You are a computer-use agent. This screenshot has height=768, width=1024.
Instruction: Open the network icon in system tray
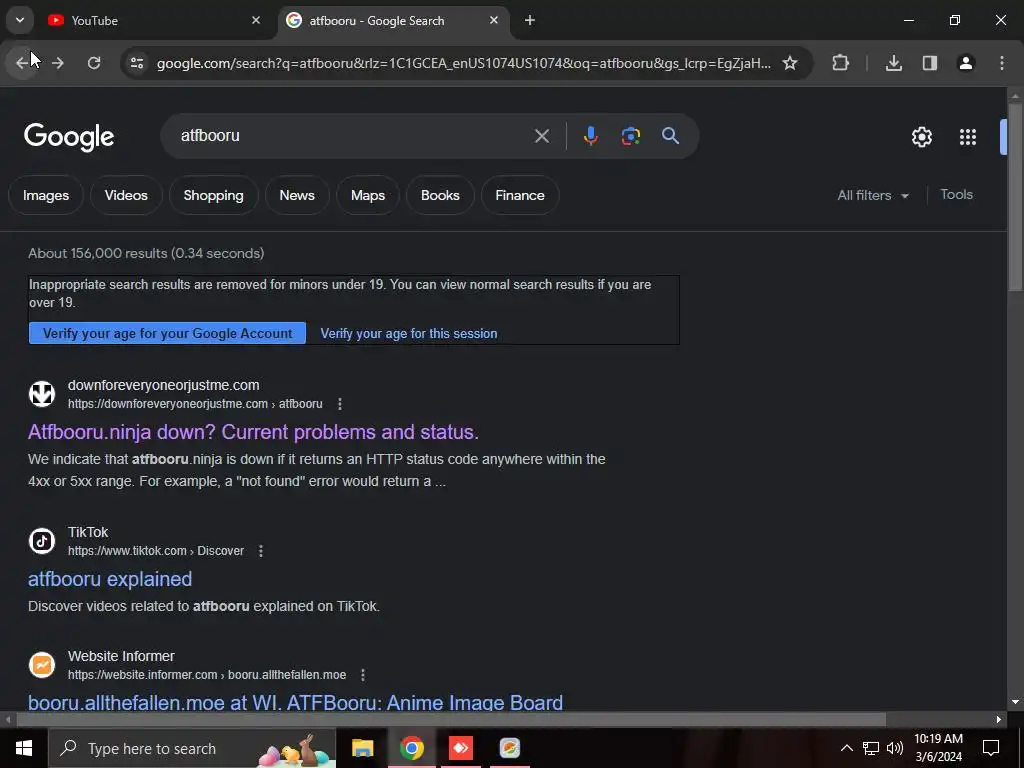click(871, 748)
